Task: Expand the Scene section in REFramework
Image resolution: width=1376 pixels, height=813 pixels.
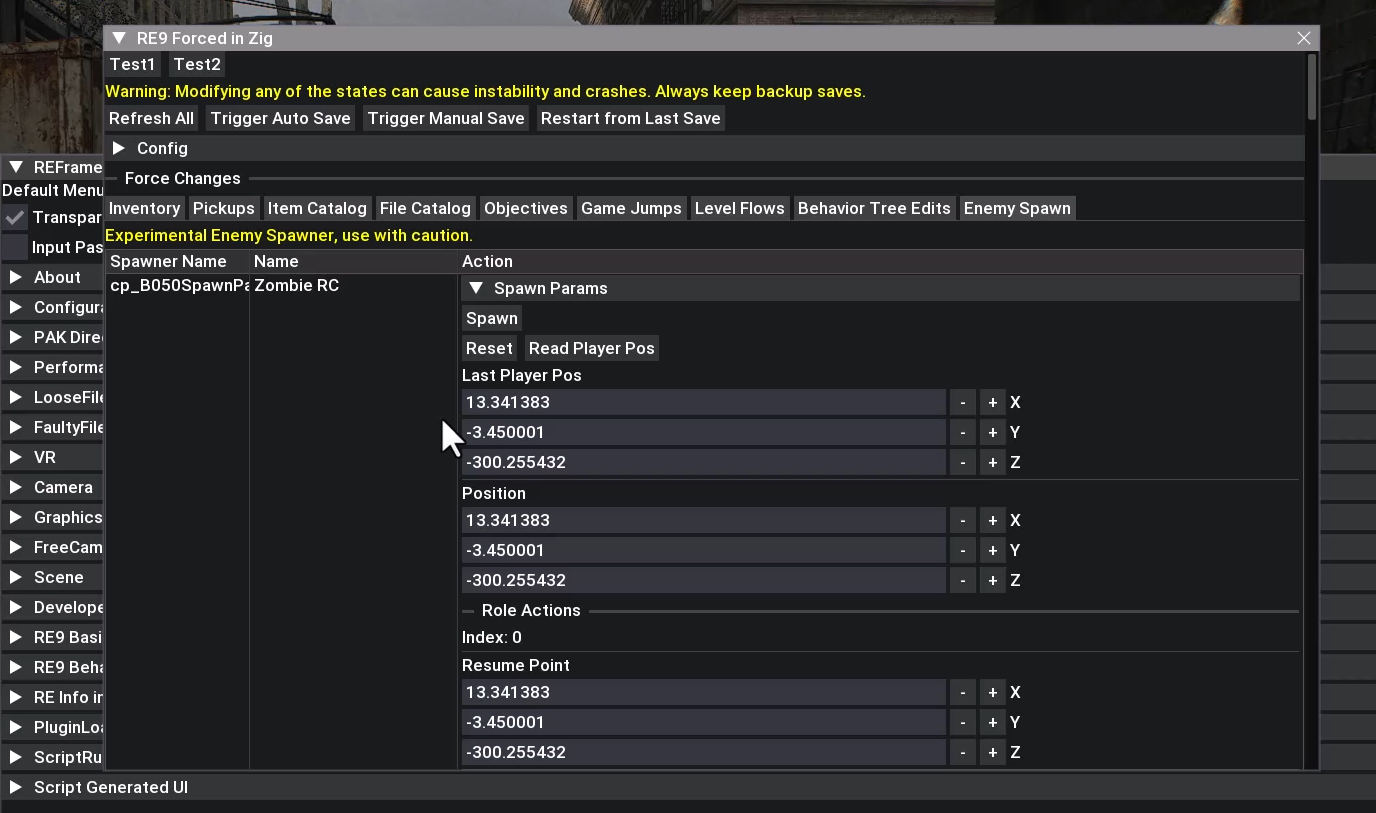Action: coord(52,577)
